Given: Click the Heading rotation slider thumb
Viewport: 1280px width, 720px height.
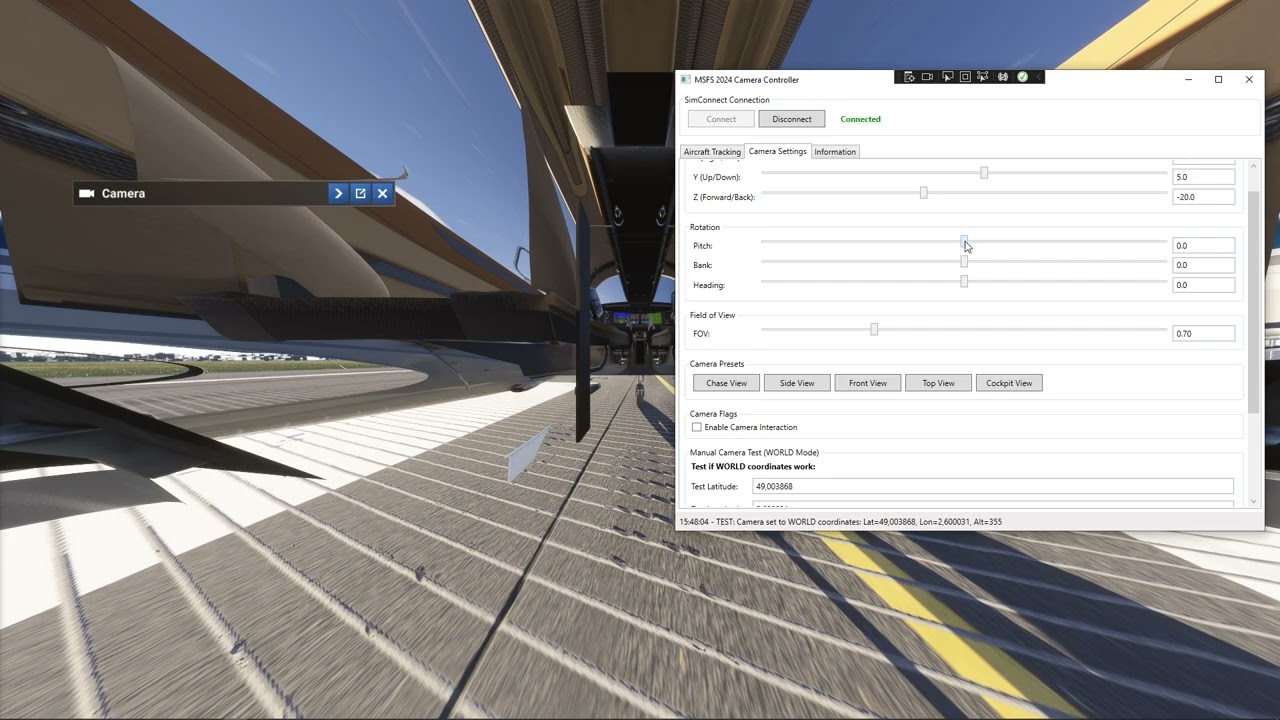Looking at the screenshot, I should [x=964, y=281].
